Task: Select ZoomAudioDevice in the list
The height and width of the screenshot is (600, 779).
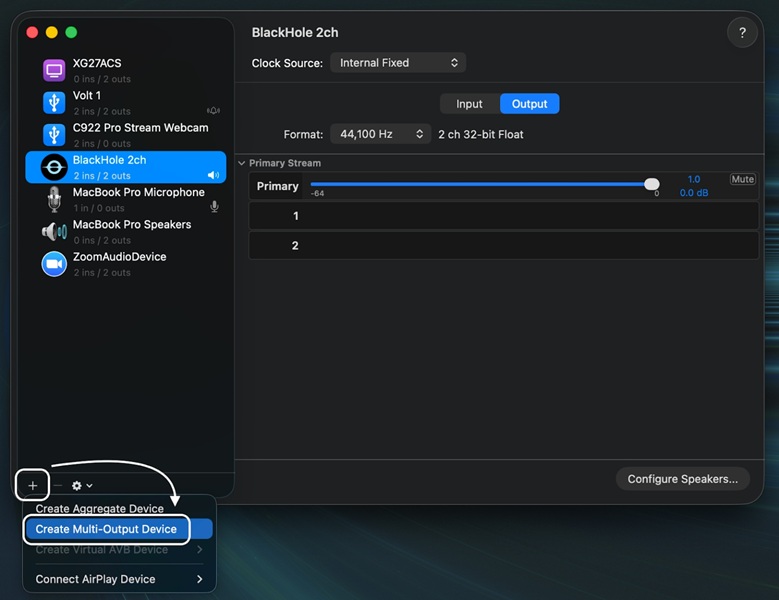Action: (x=126, y=264)
